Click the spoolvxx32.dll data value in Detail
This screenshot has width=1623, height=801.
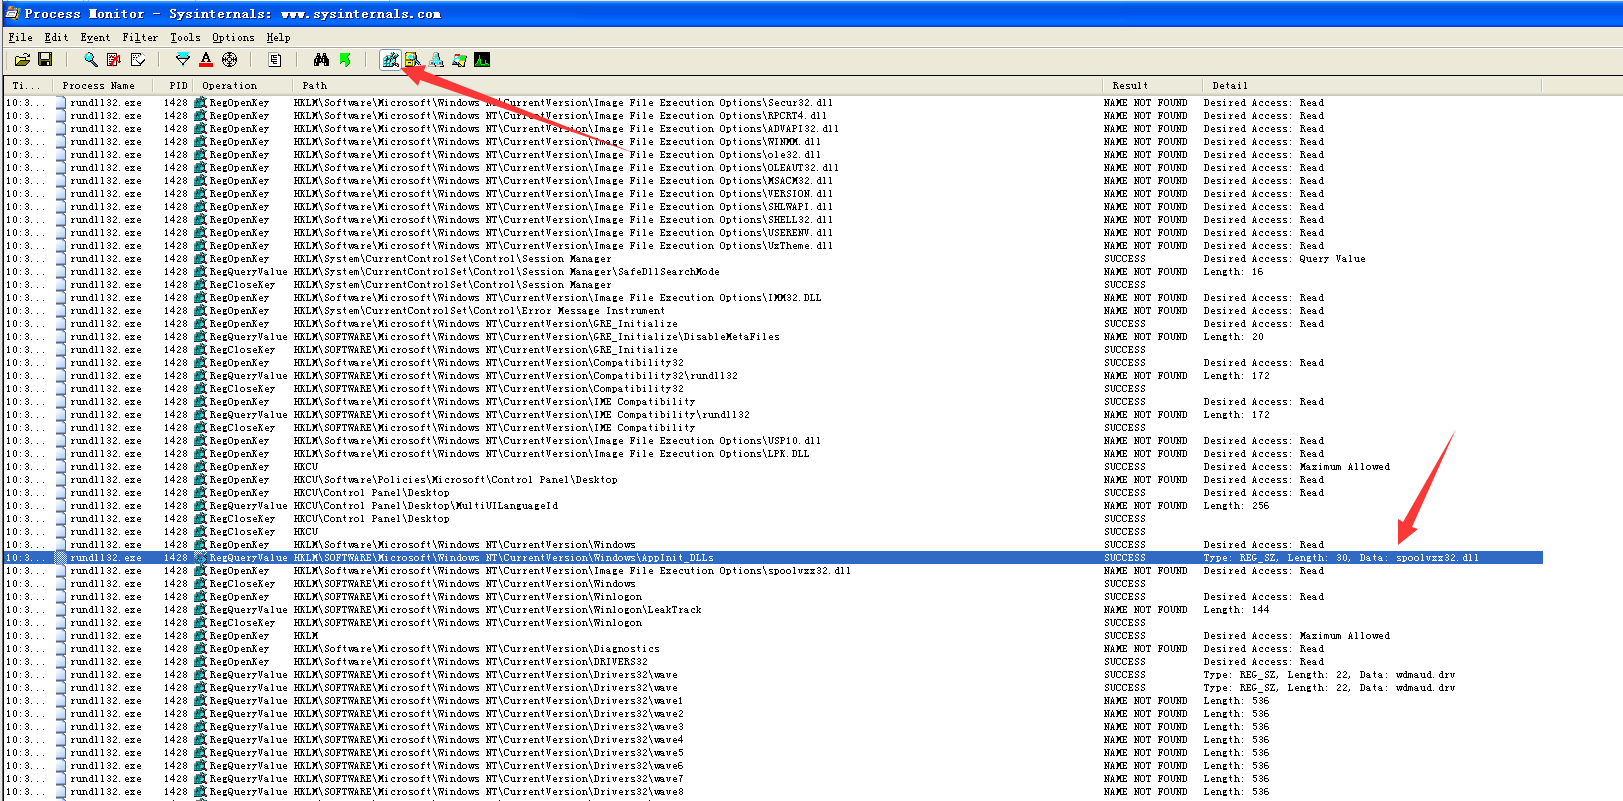[1437, 558]
